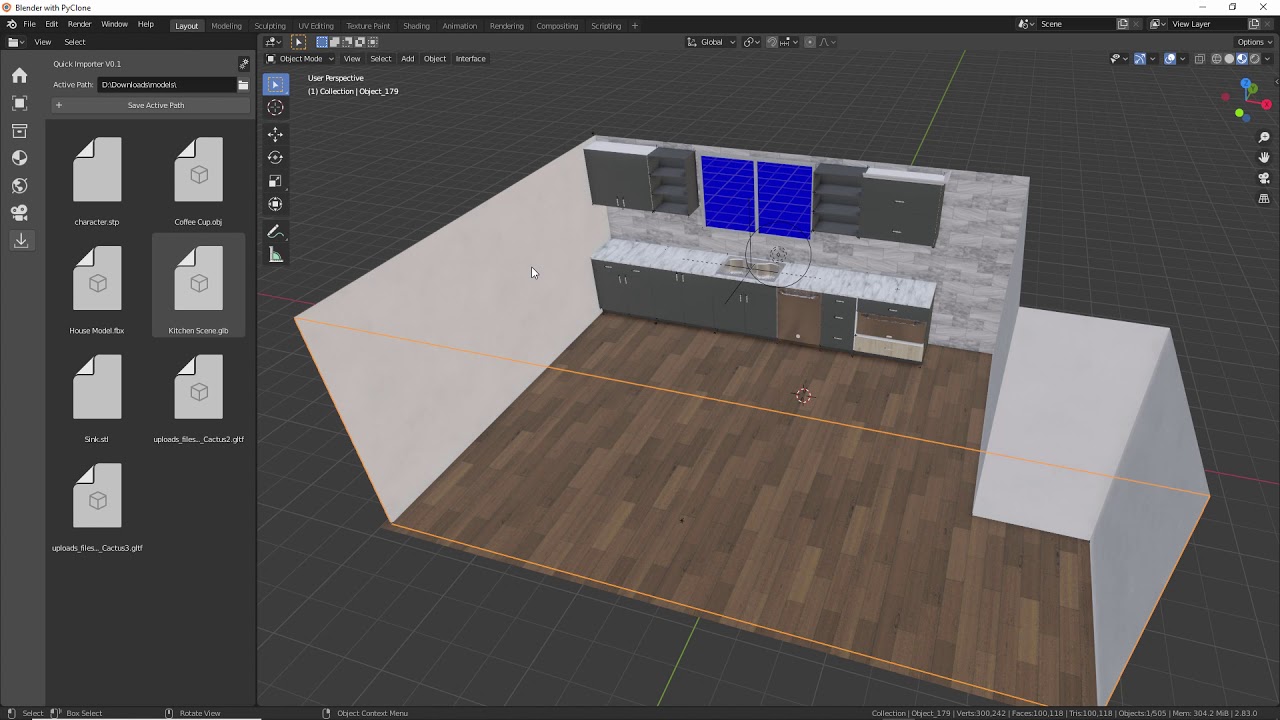This screenshot has height=720, width=1280.
Task: Open the Render menu
Action: tap(79, 24)
